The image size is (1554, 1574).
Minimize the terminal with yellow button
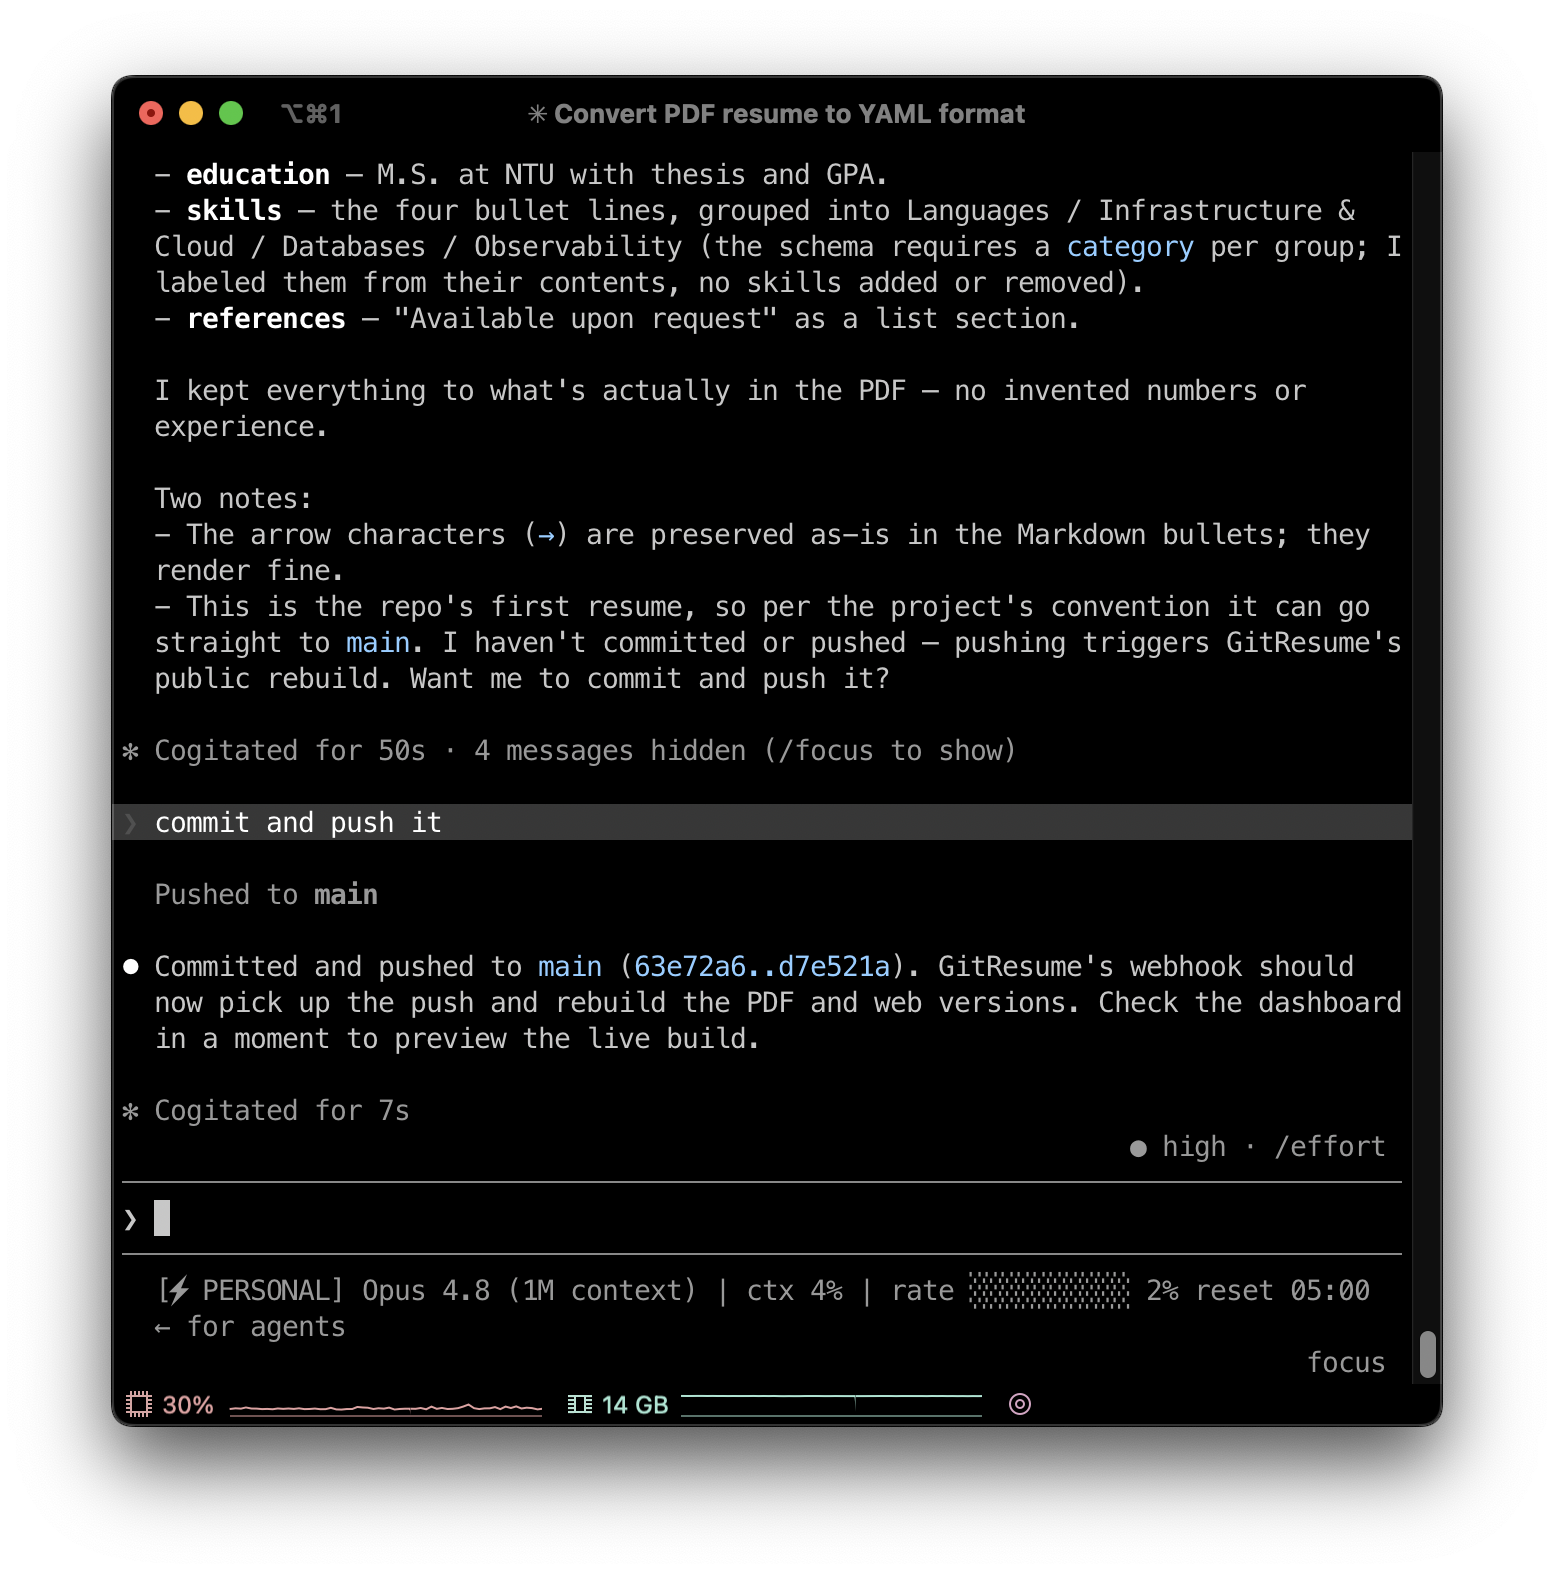(x=191, y=114)
